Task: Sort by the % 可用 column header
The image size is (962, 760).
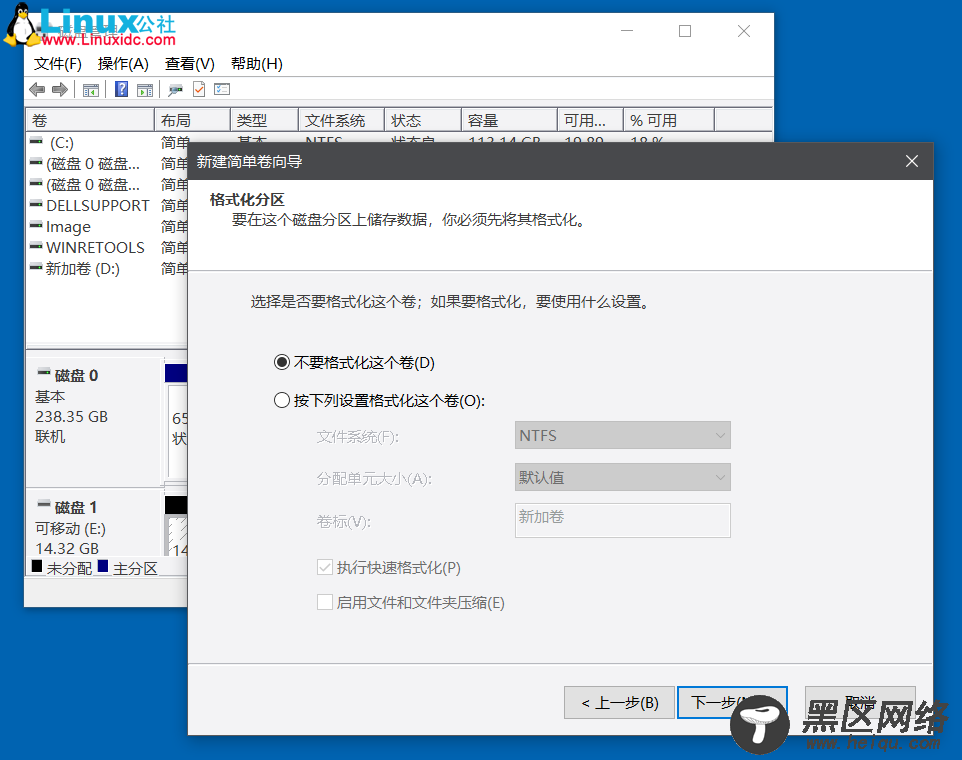Action: tap(669, 120)
